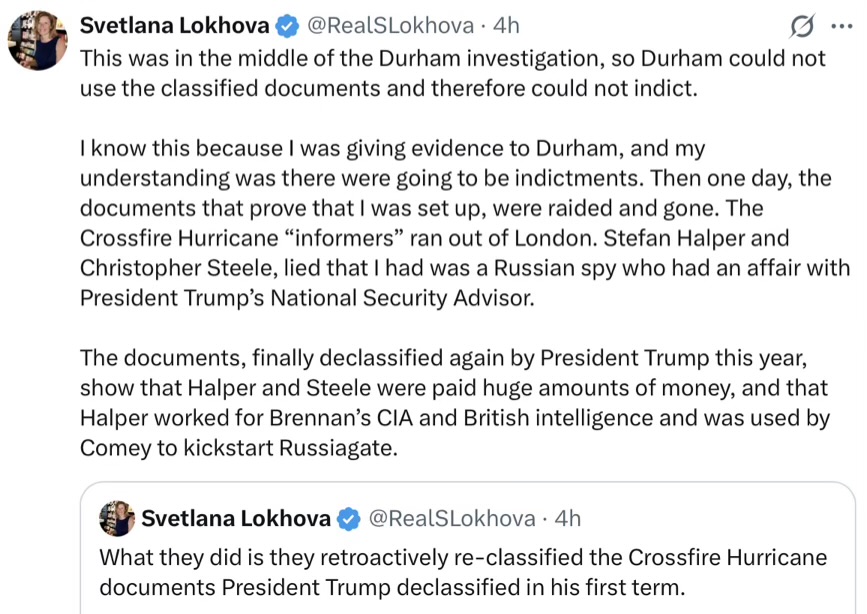Image resolution: width=867 pixels, height=614 pixels.
Task: Click the verified badge in quoted post
Action: (x=348, y=518)
